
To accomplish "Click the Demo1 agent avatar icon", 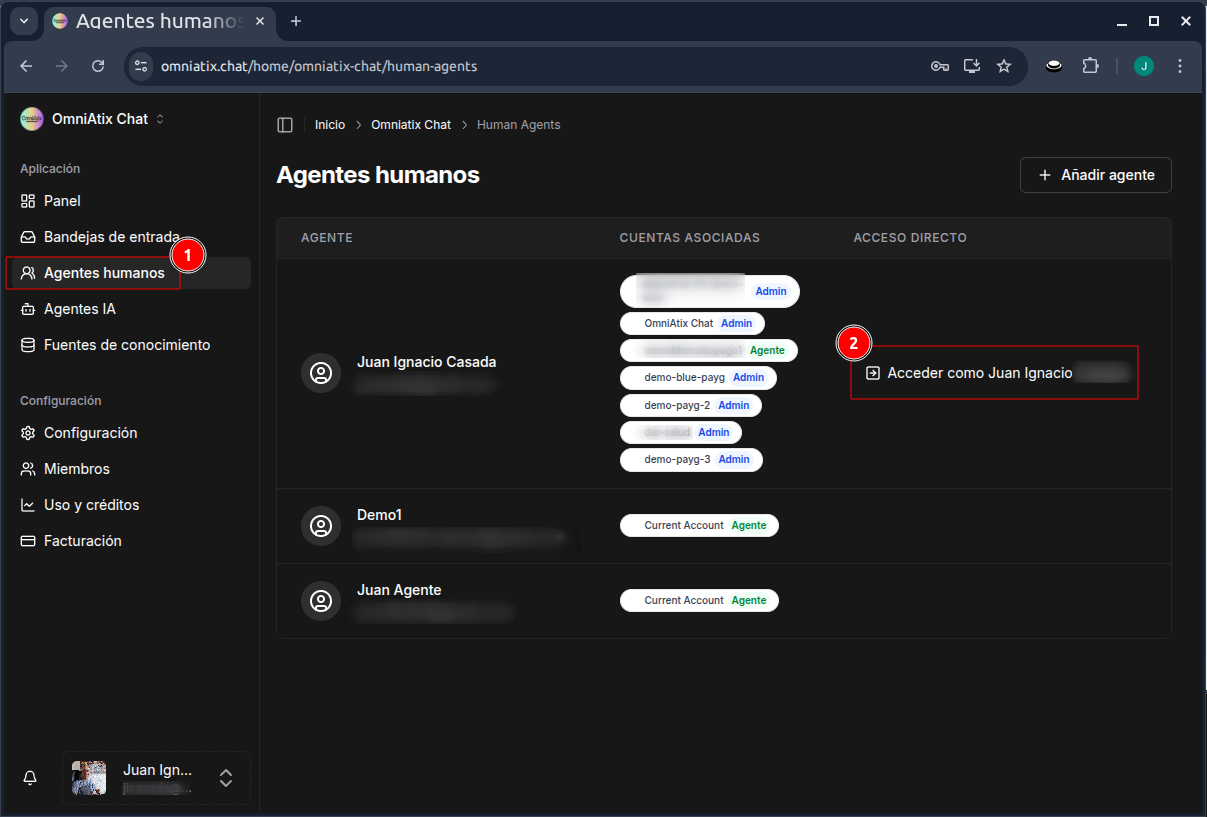I will [x=321, y=526].
